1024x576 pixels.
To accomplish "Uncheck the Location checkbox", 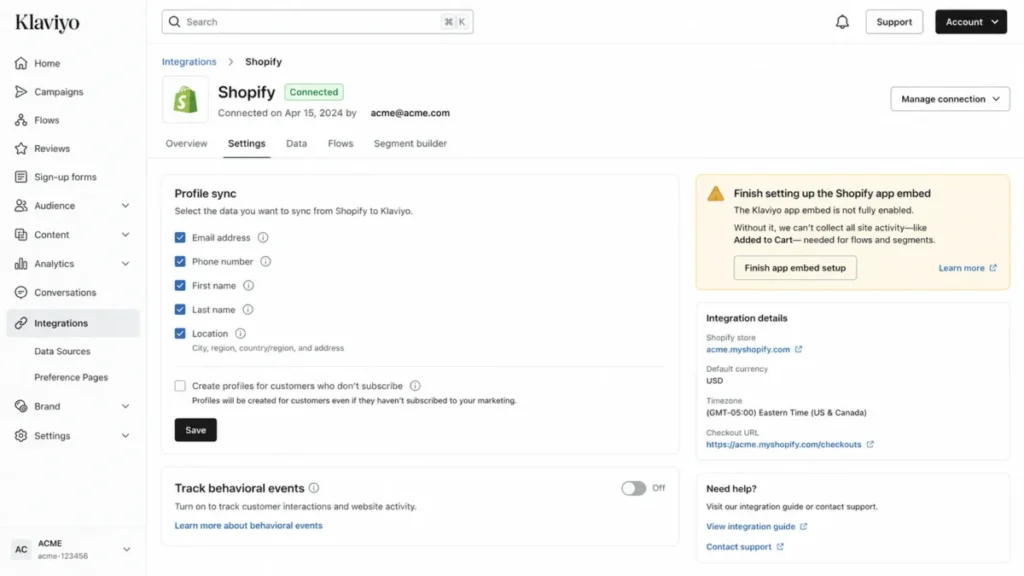I will tap(180, 334).
